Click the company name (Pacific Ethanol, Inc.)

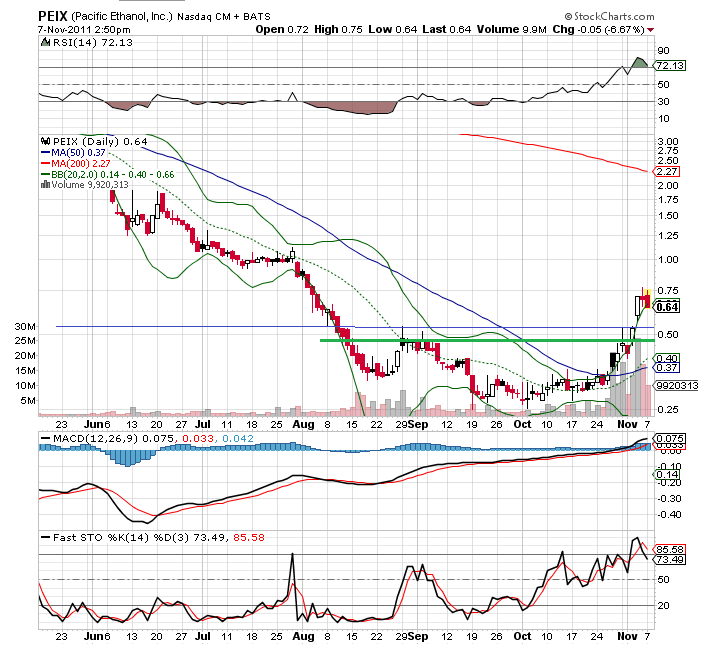click(122, 17)
